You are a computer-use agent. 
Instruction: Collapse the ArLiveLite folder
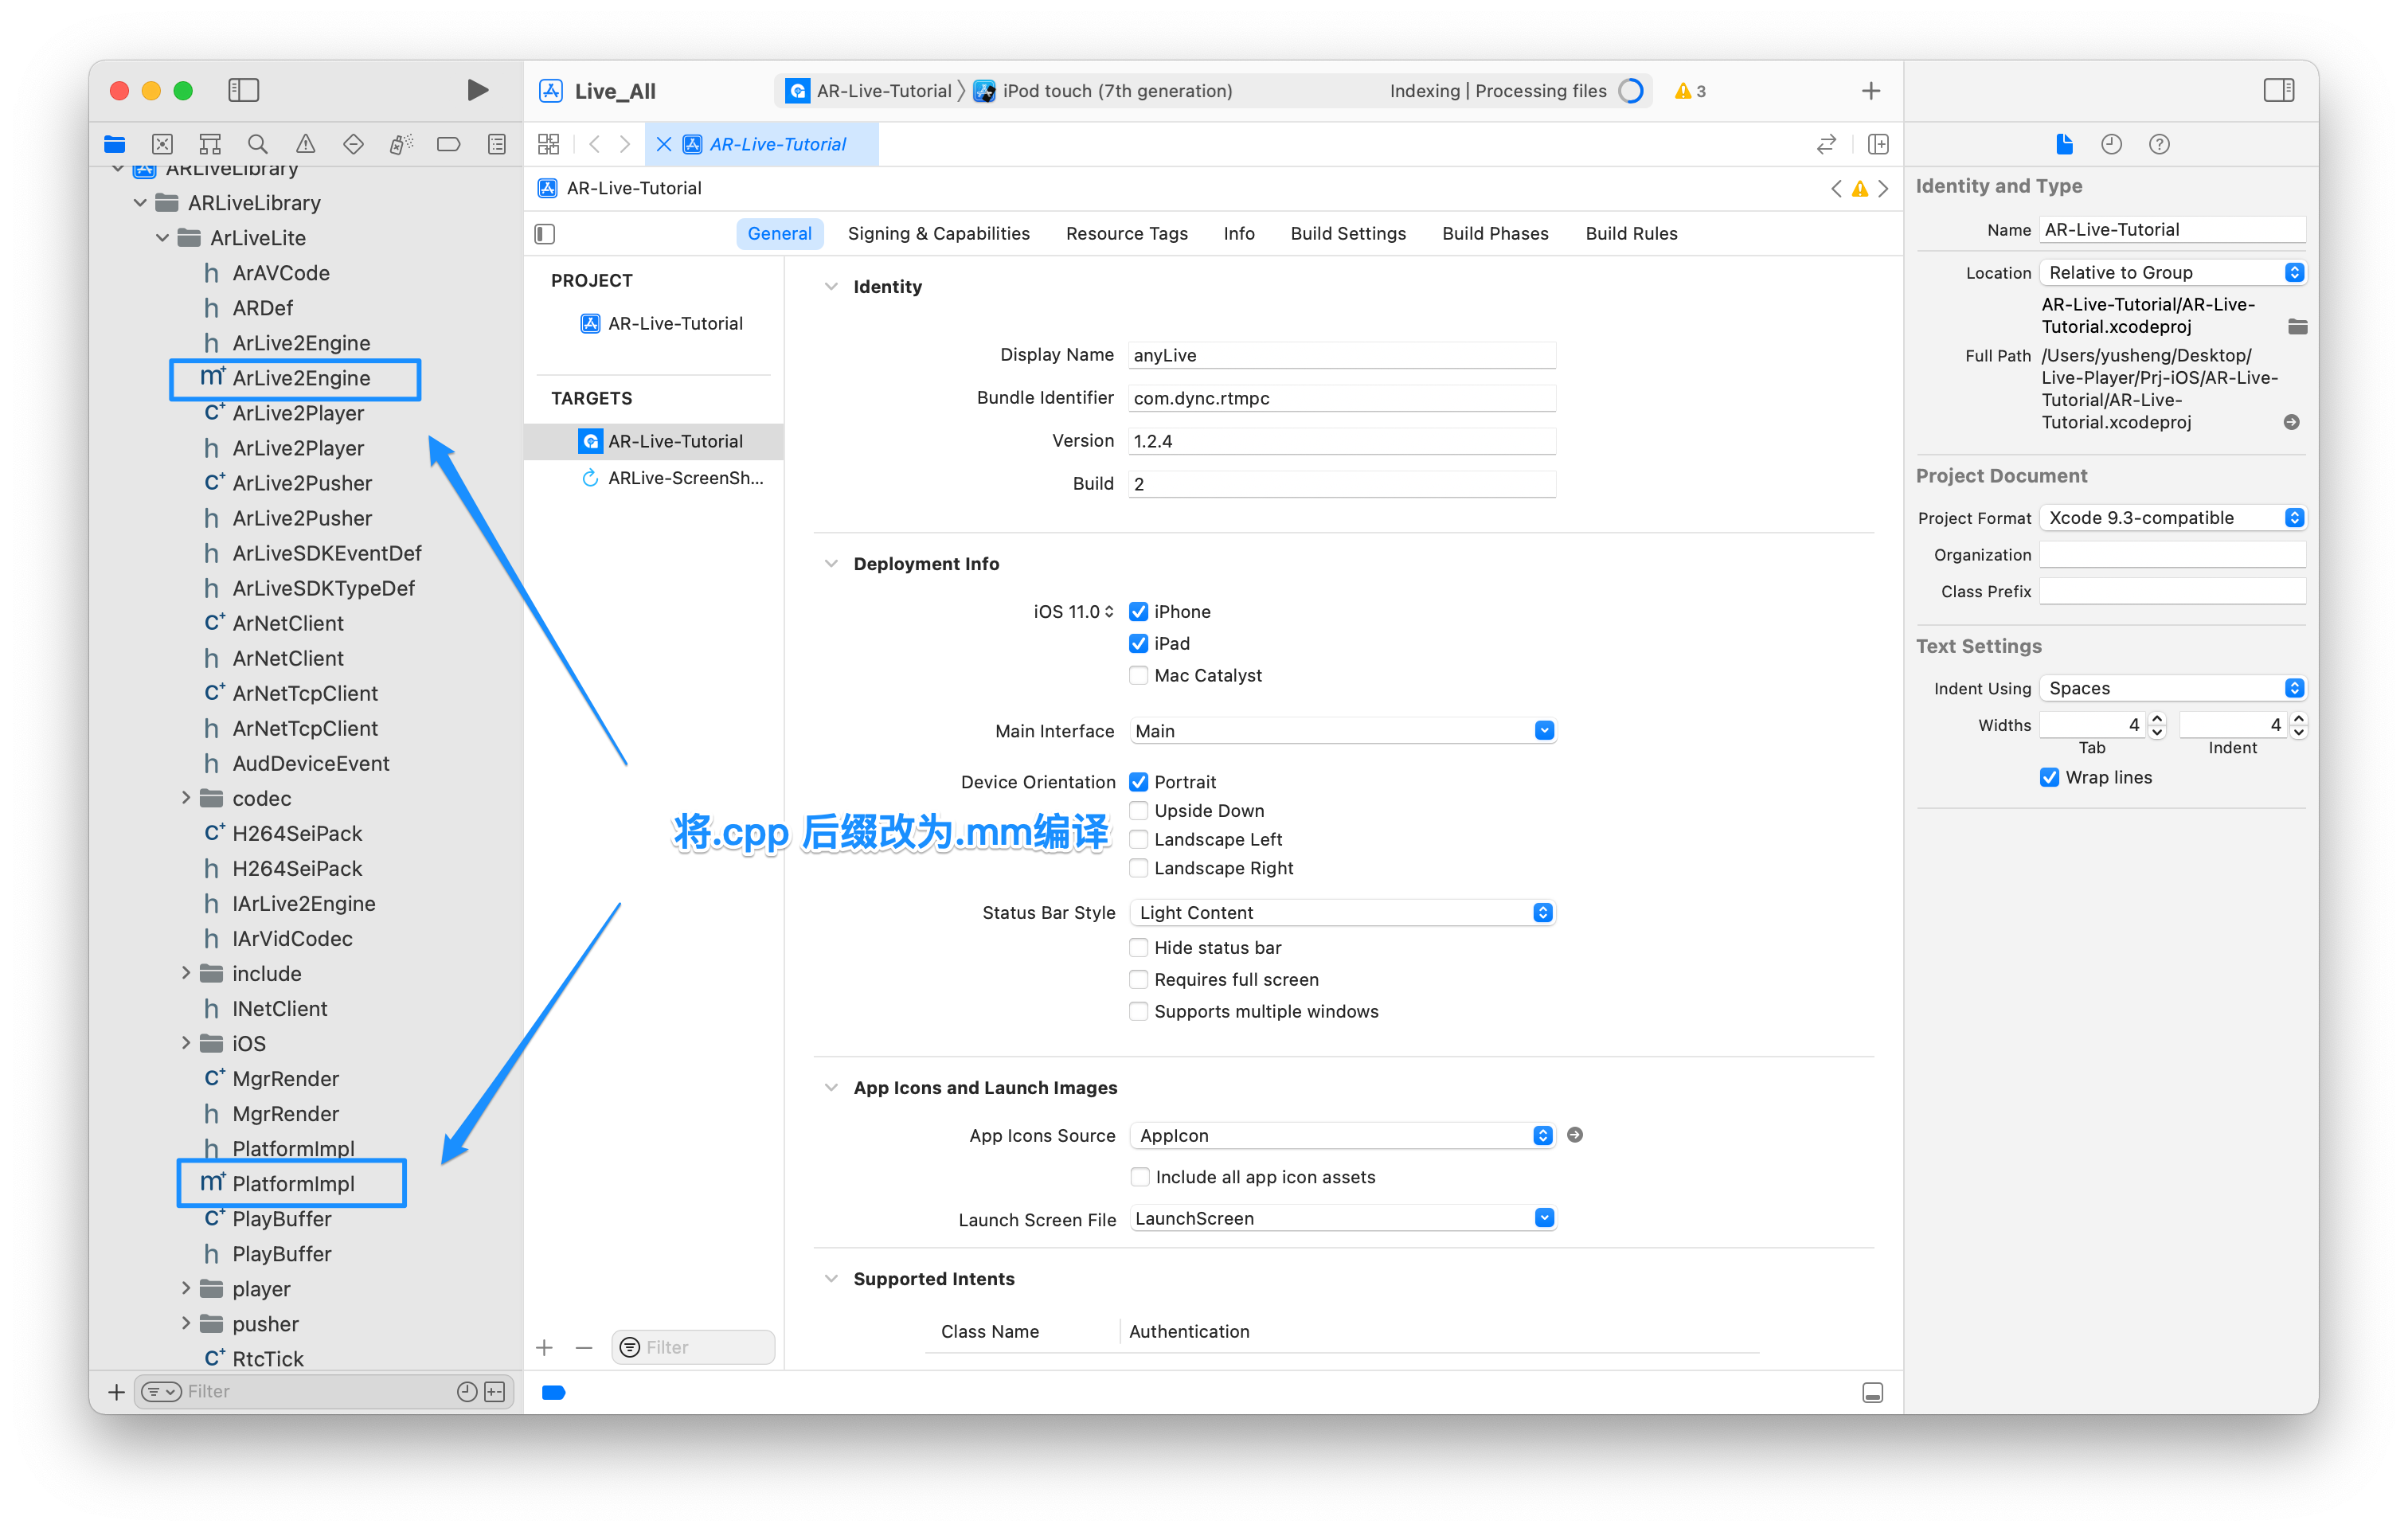click(x=162, y=238)
